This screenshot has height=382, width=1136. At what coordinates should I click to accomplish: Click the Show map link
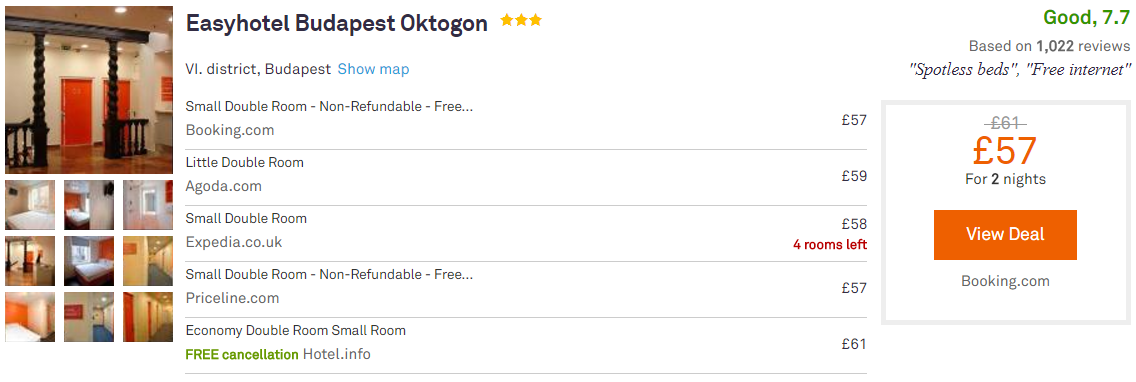pos(373,70)
